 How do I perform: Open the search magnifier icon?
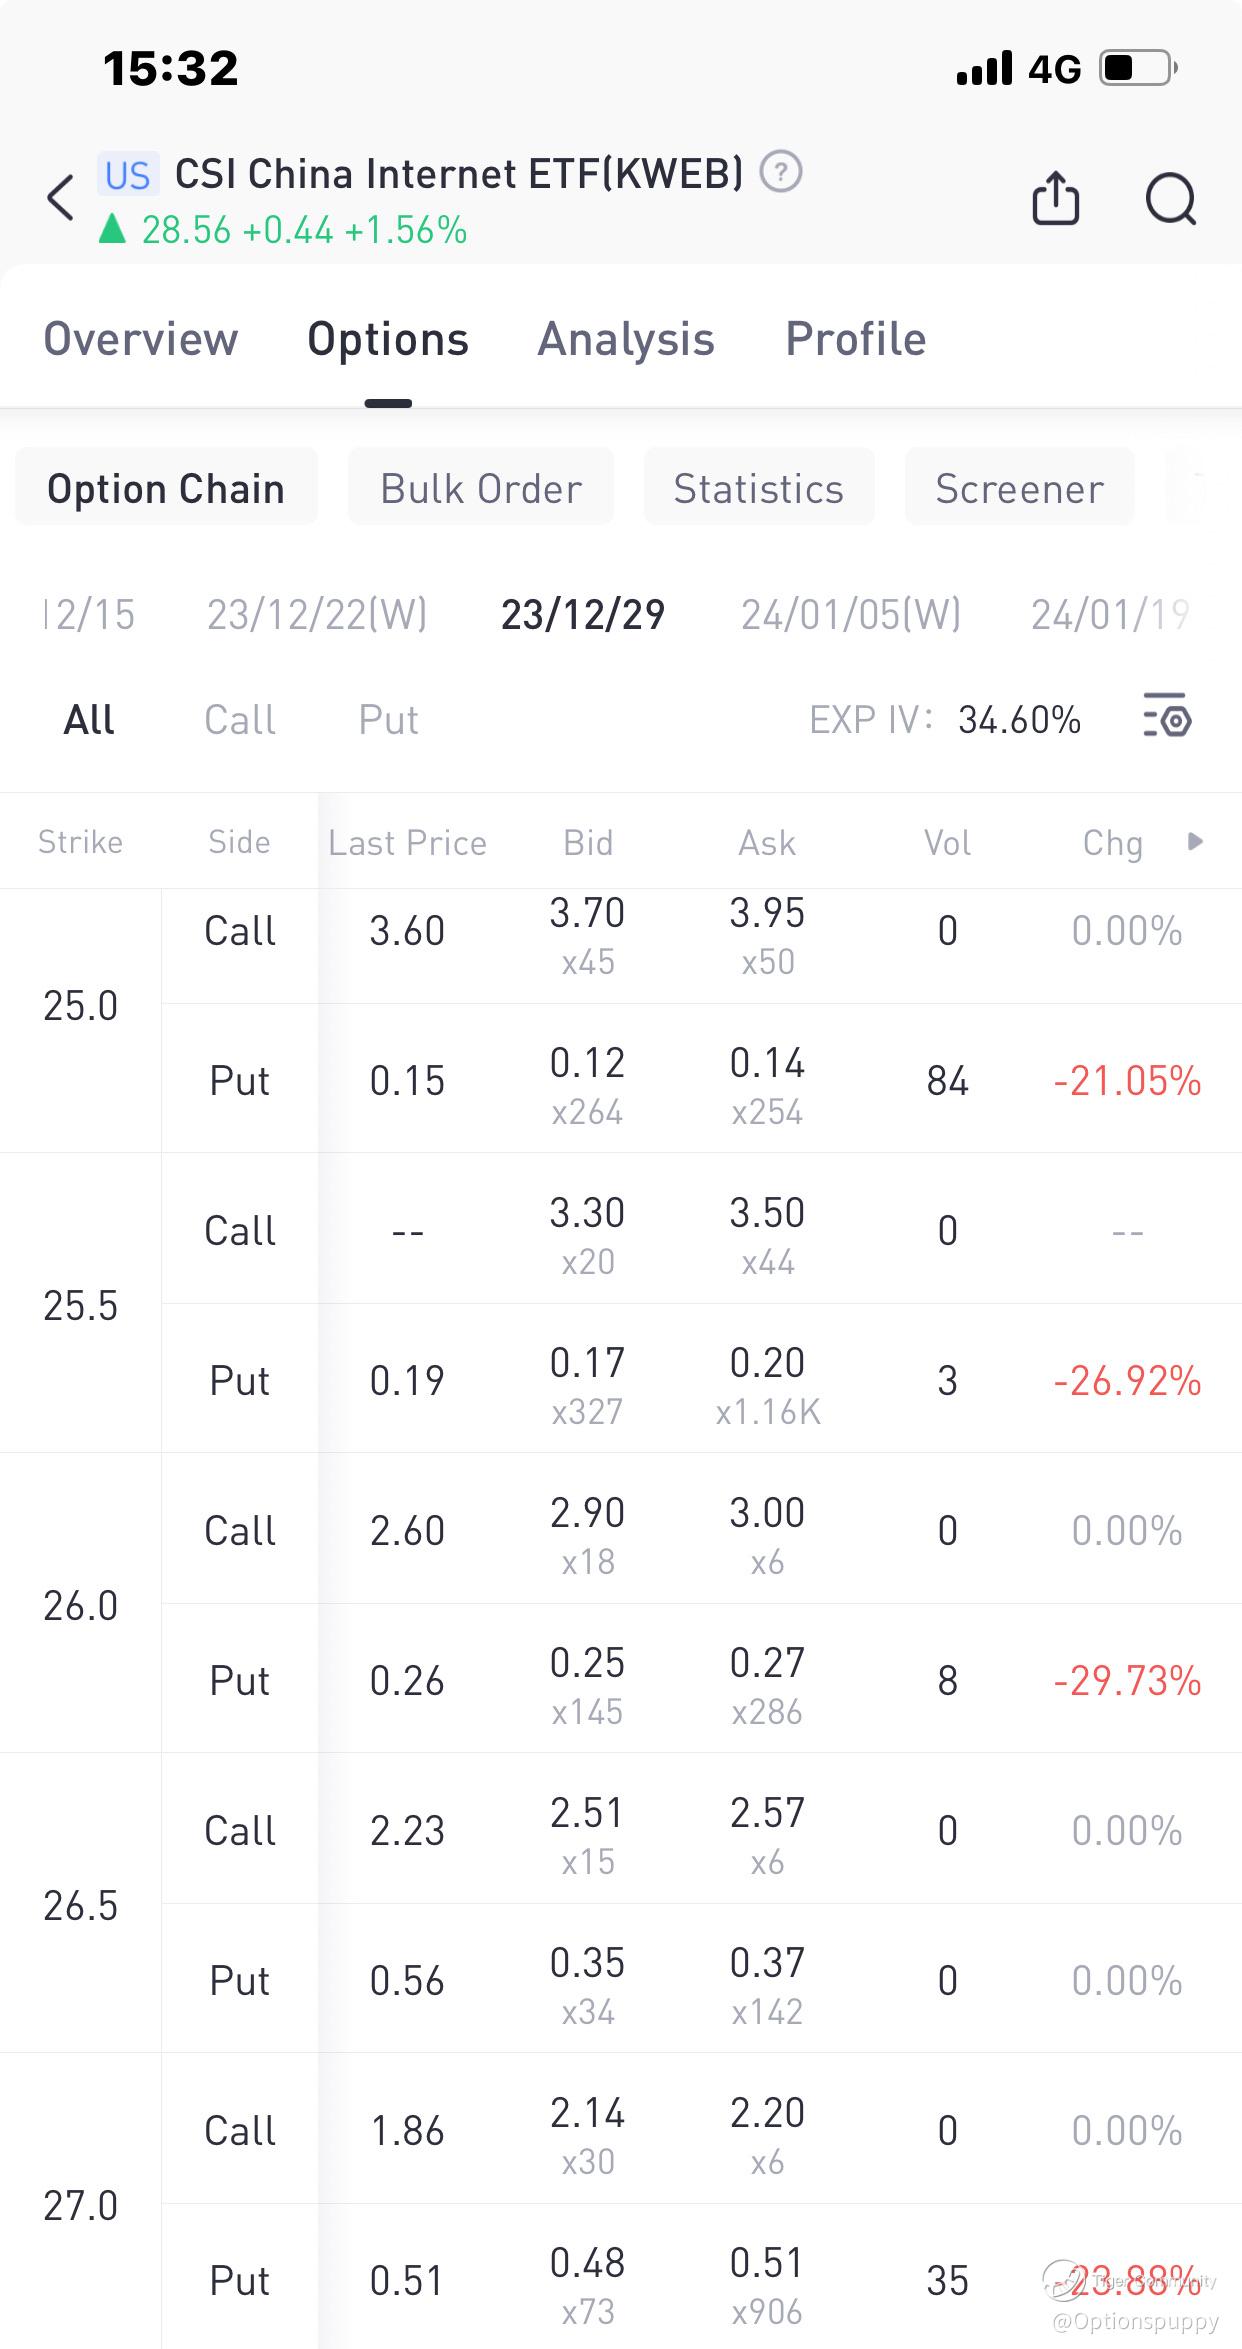pos(1170,198)
